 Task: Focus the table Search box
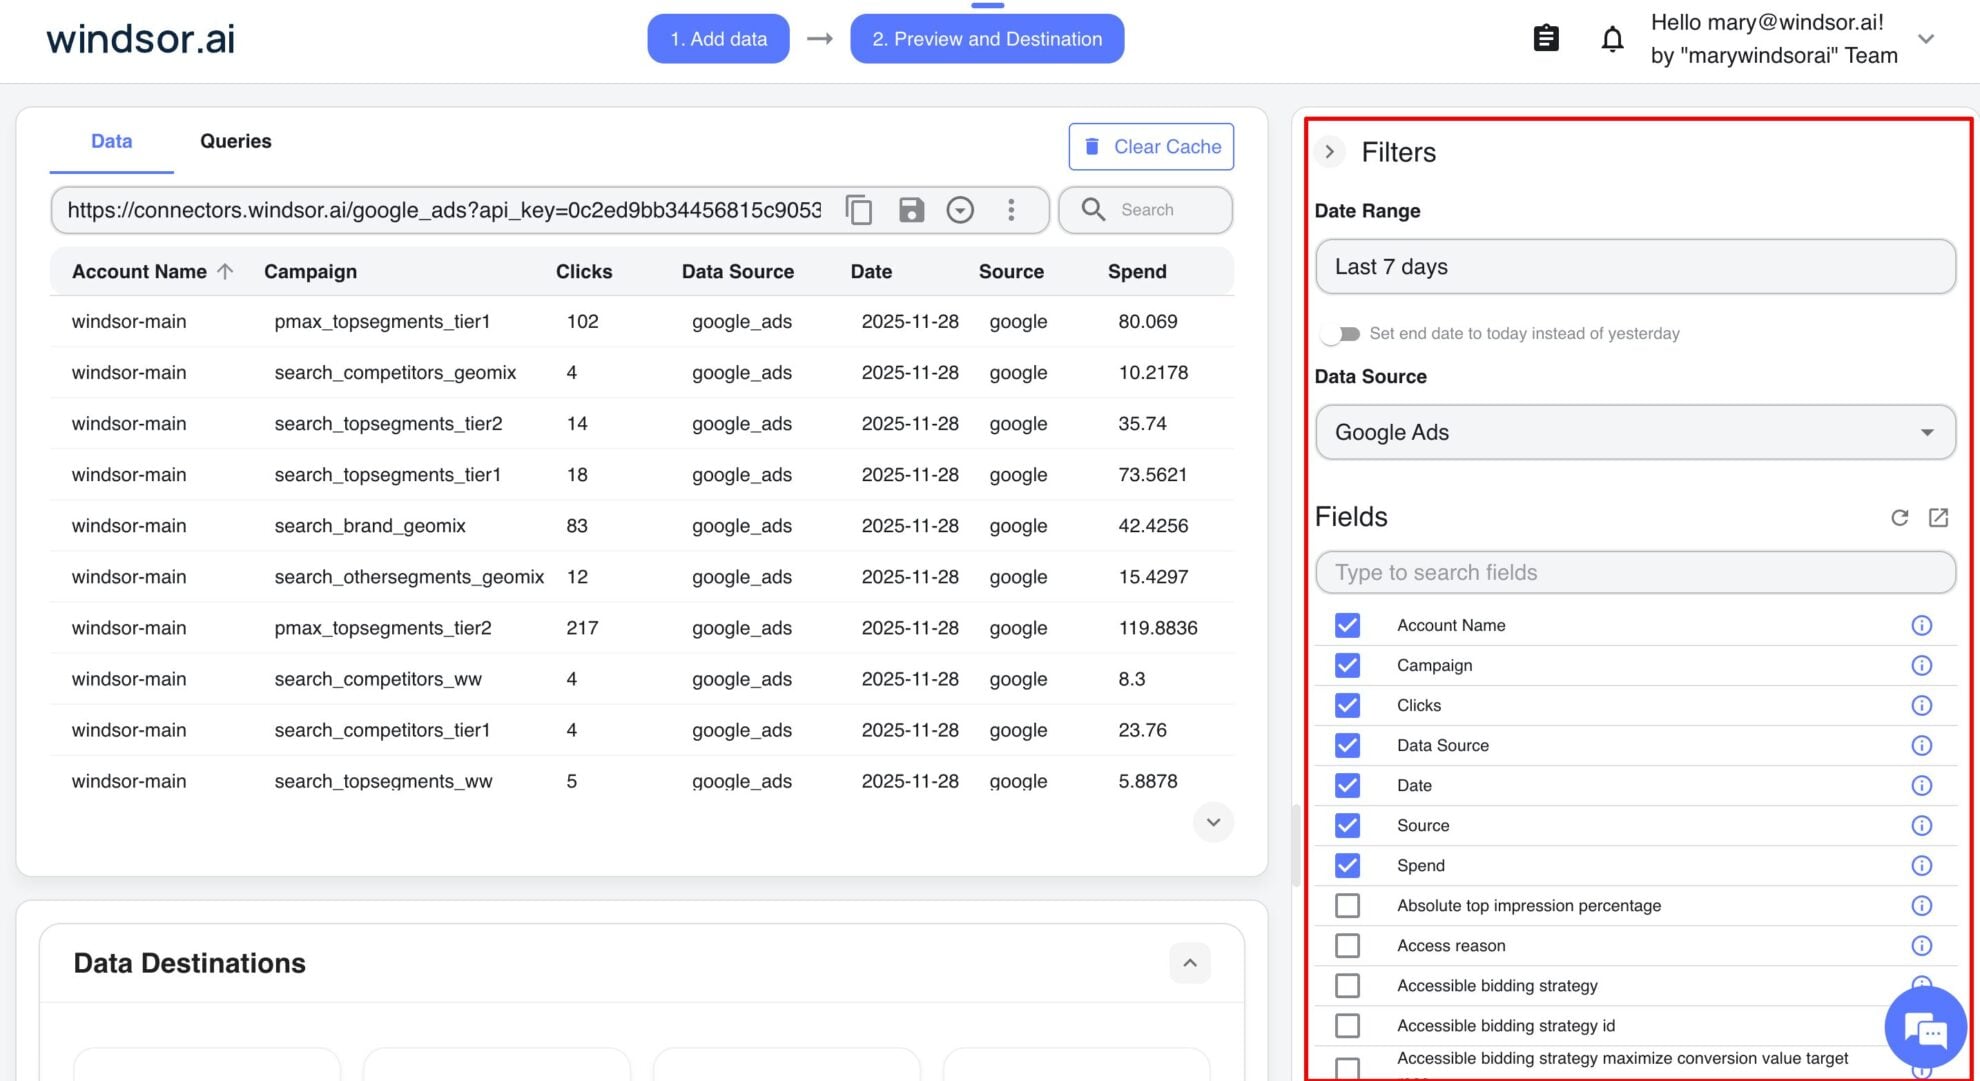coord(1146,210)
